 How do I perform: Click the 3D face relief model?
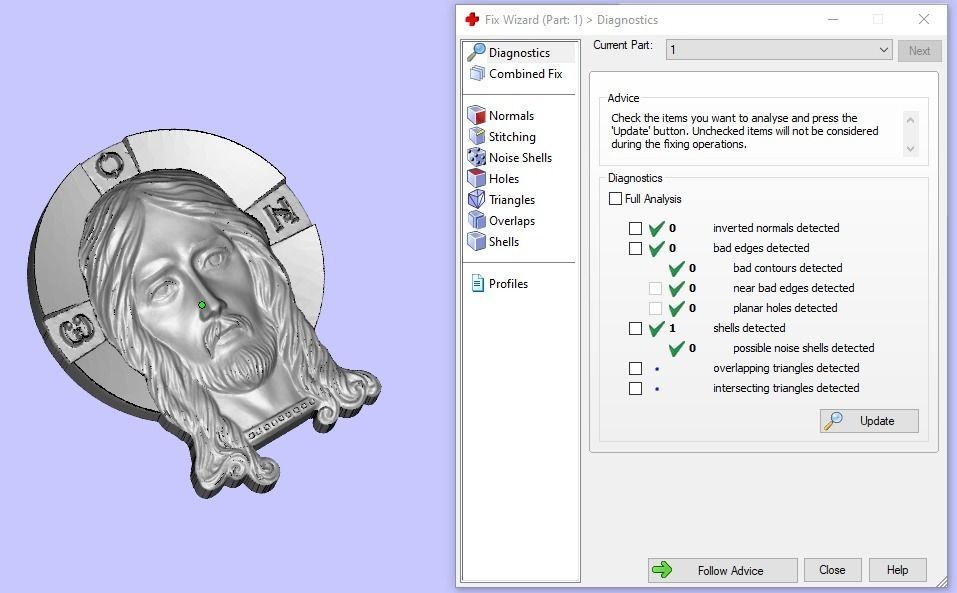tap(204, 314)
